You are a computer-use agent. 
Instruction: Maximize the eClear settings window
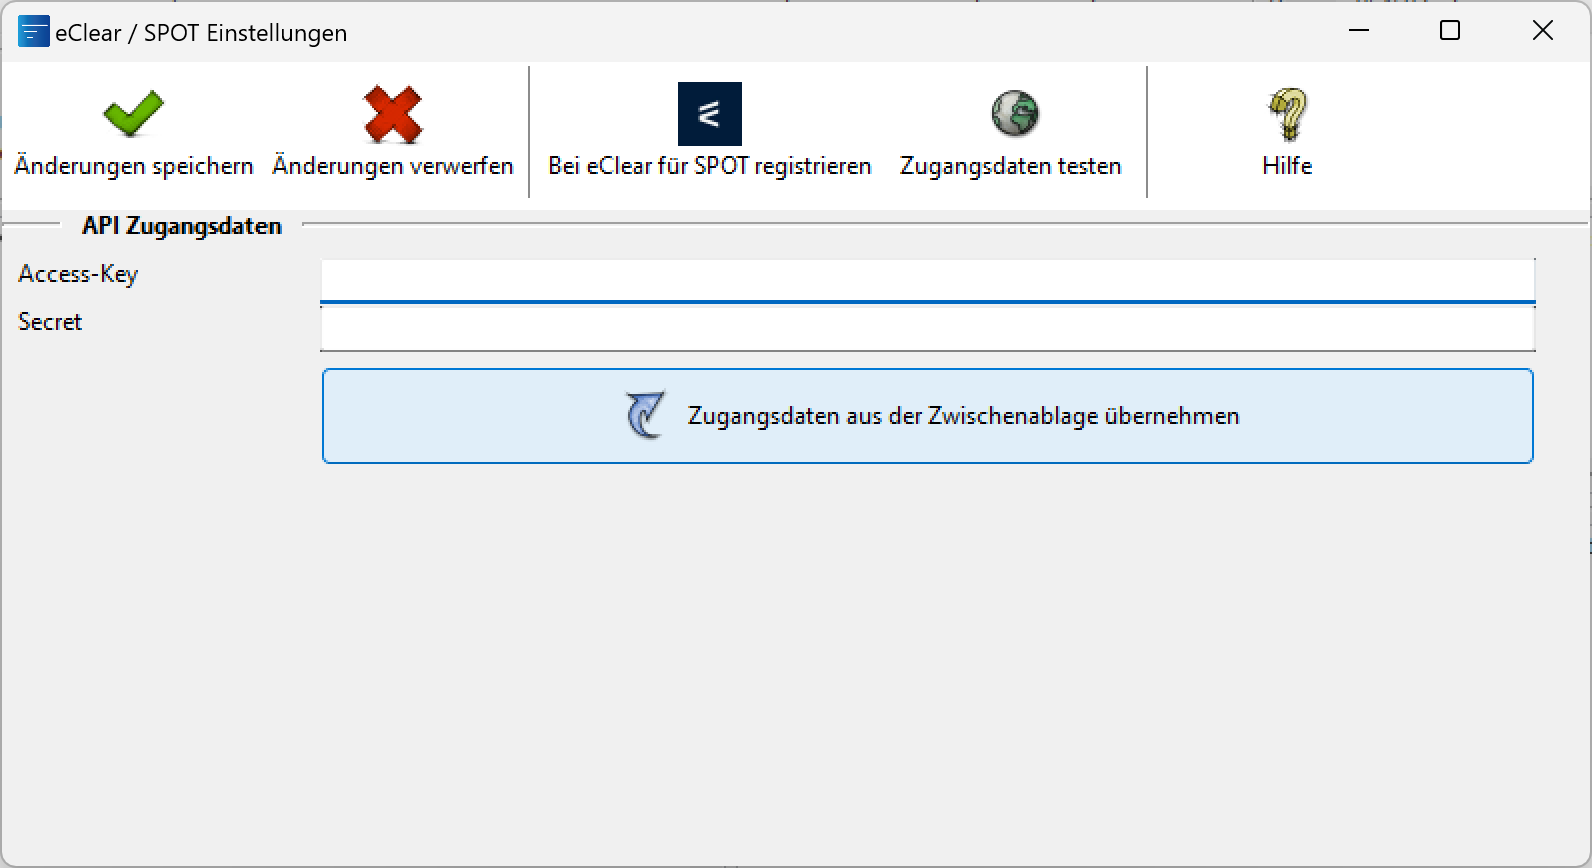(x=1450, y=31)
